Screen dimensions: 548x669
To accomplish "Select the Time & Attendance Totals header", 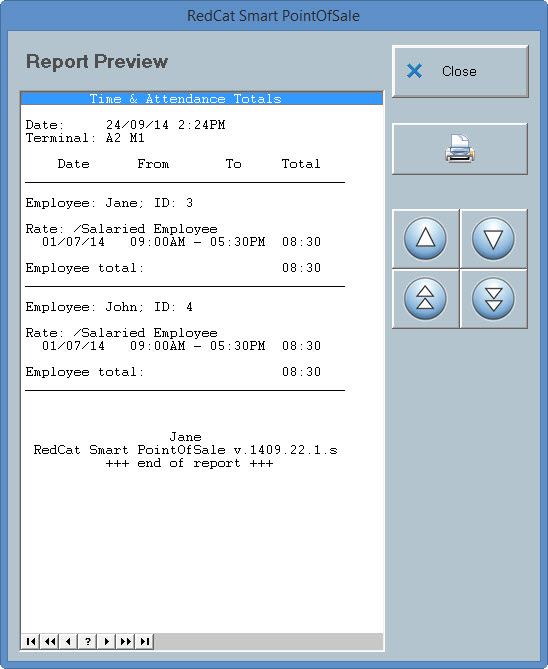I will pyautogui.click(x=202, y=99).
